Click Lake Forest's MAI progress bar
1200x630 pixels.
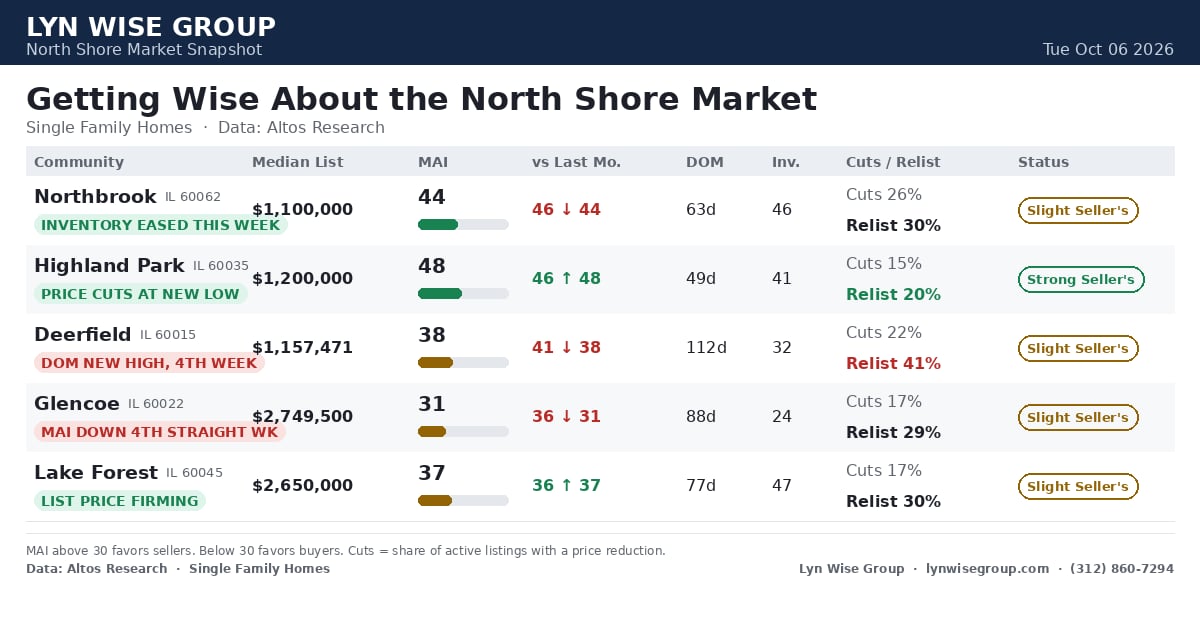(x=463, y=501)
